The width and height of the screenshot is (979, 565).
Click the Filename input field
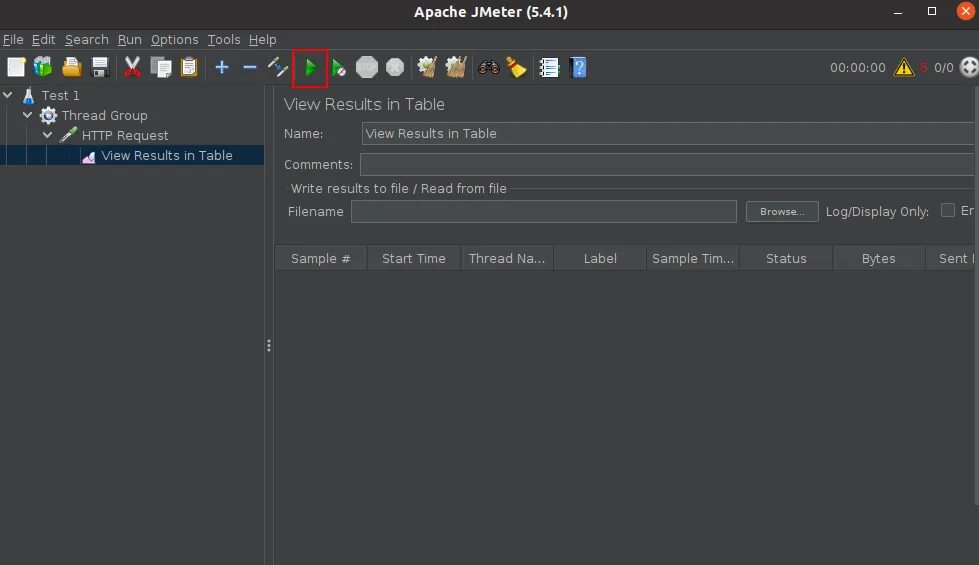(x=544, y=212)
